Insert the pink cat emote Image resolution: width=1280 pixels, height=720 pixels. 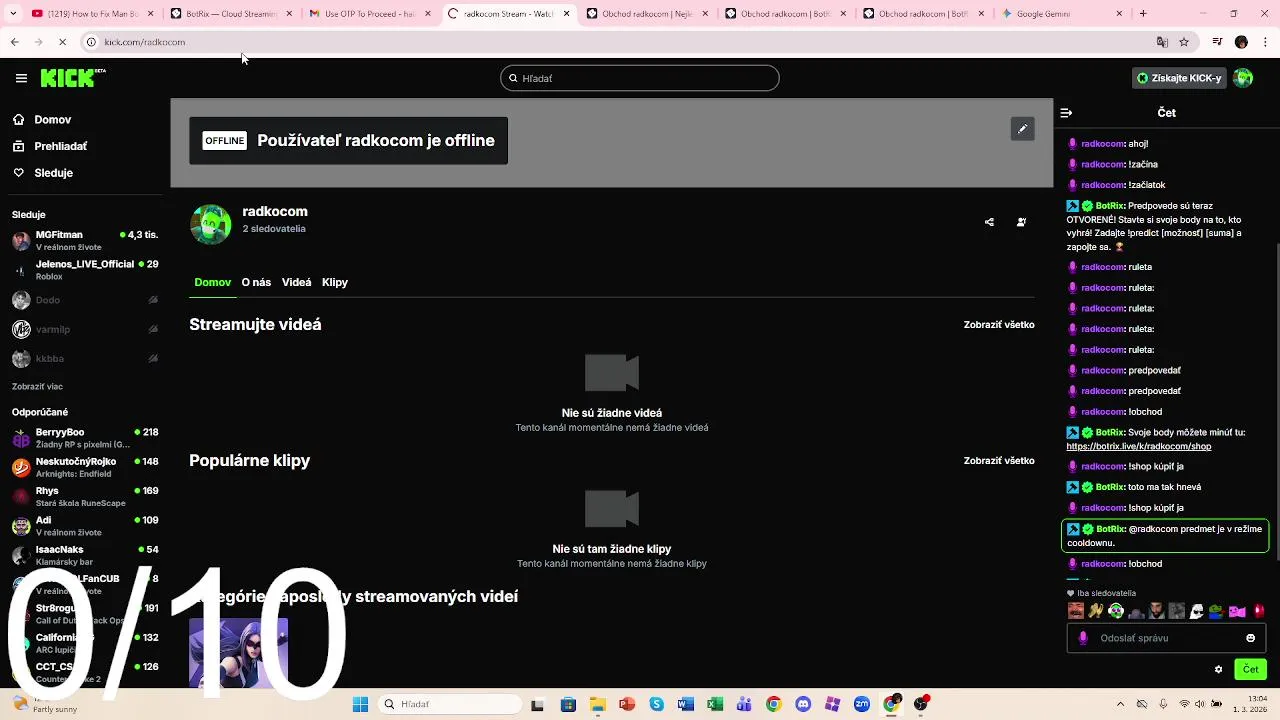pos(1237,611)
